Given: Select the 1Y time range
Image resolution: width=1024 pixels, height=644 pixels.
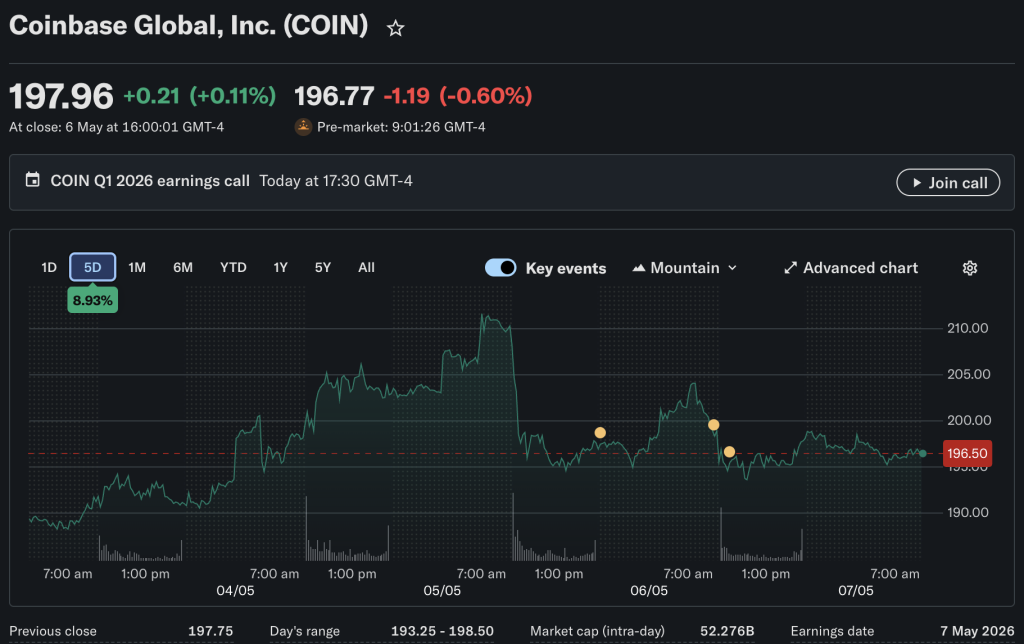Looking at the screenshot, I should [280, 267].
